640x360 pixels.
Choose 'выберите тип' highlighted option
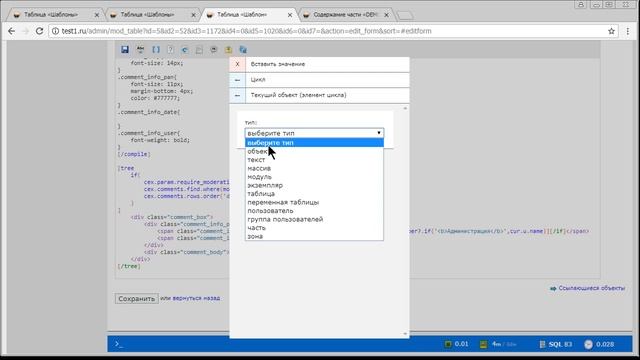pos(314,142)
